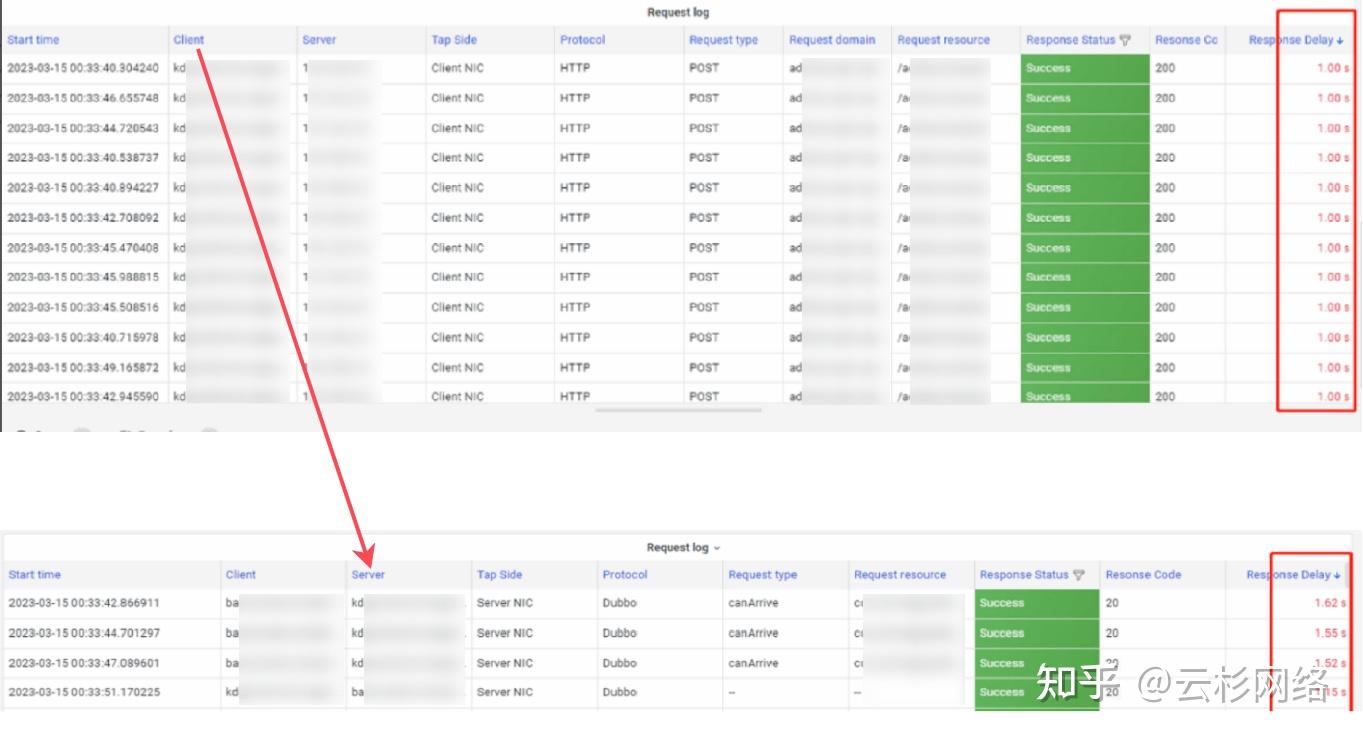Select Dubbo row starting 2023-03-15 00:33:42.866911
The height and width of the screenshot is (739, 1363).
(x=678, y=603)
